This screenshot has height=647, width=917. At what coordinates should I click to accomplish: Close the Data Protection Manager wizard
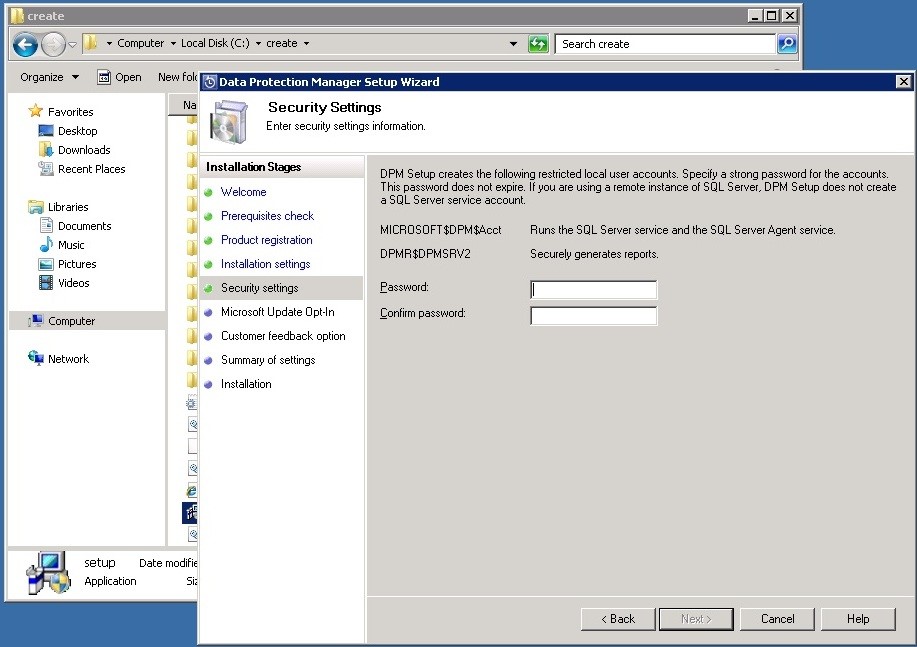[904, 82]
